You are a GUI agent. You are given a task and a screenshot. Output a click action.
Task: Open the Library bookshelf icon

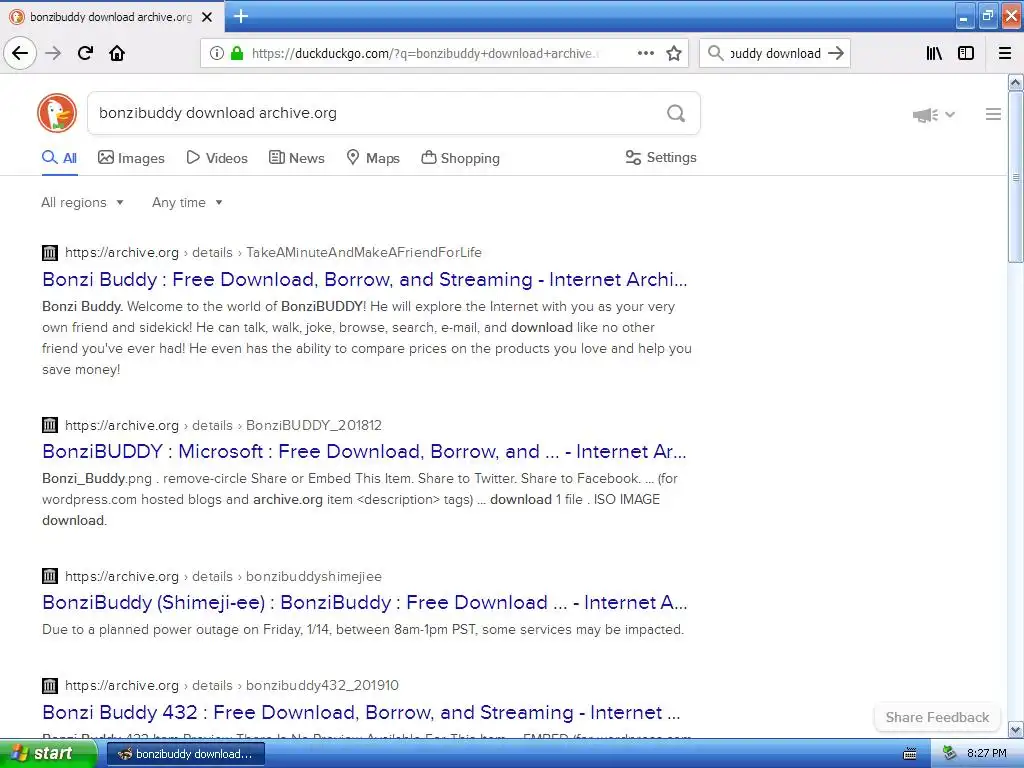tap(934, 53)
